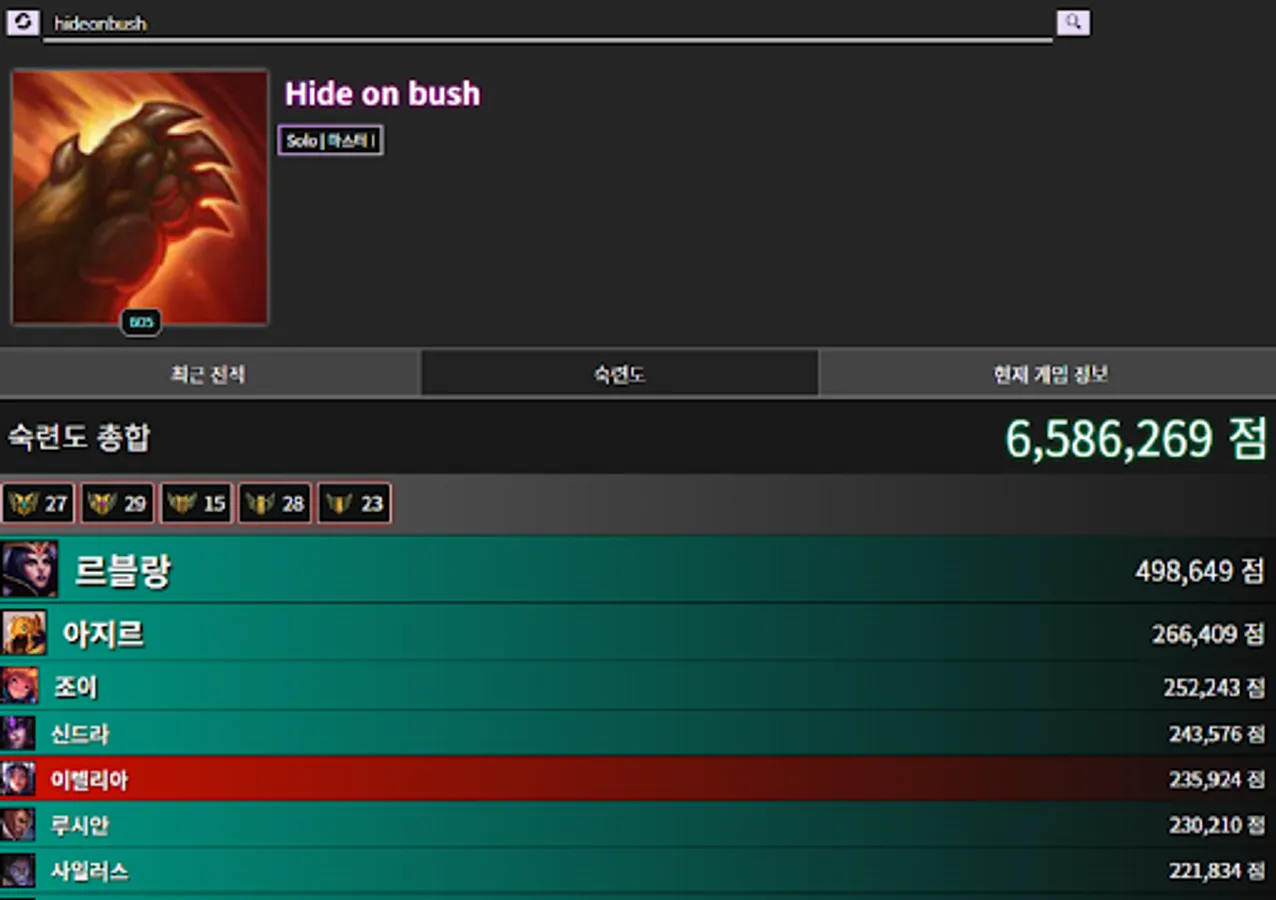Screen dimensions: 1276x900
Task: Click the 6,586,269 점 total score
Action: click(1136, 439)
